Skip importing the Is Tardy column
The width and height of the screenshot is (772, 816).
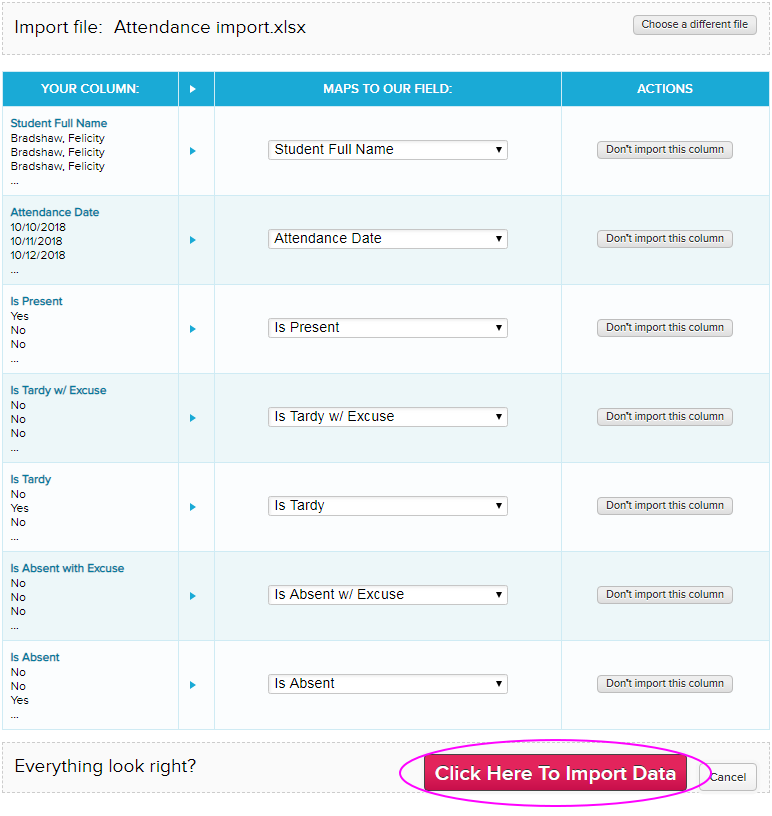(x=665, y=506)
